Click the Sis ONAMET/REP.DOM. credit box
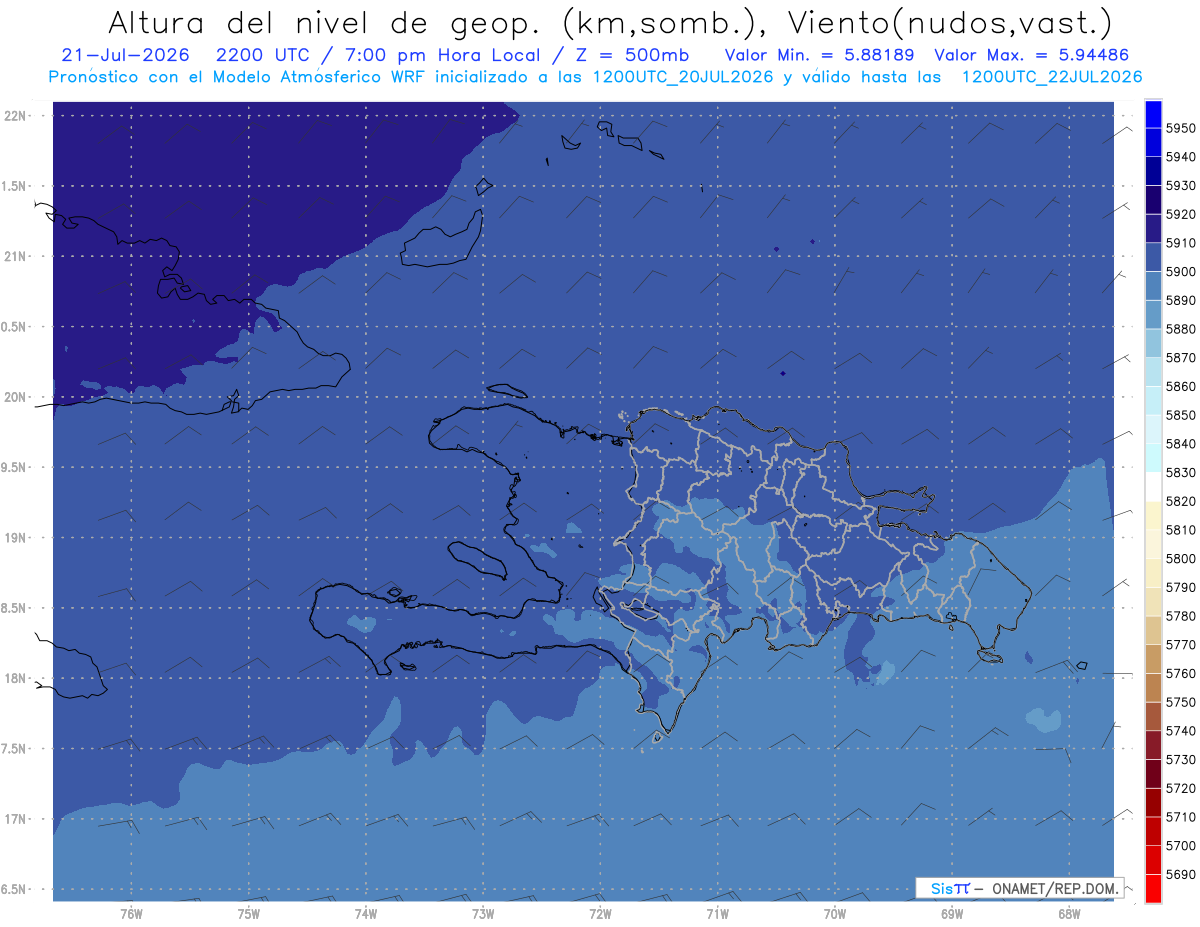 [1019, 888]
